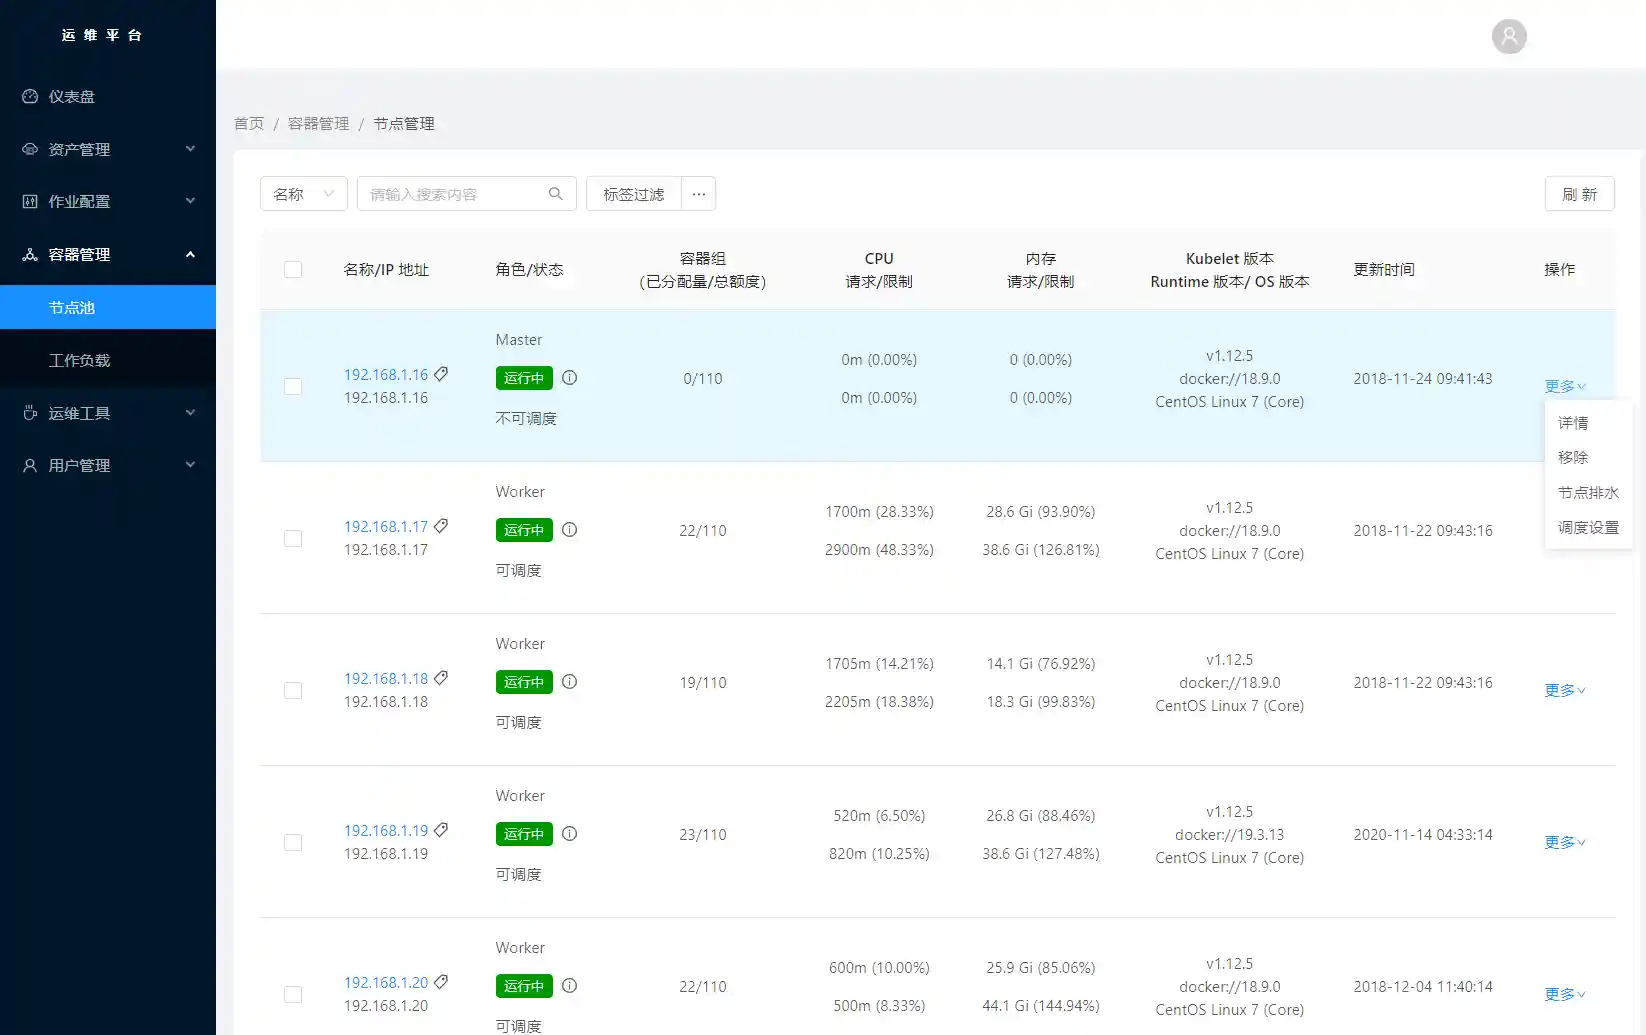The height and width of the screenshot is (1035, 1646).
Task: Click the search content input field
Action: pyautogui.click(x=455, y=194)
